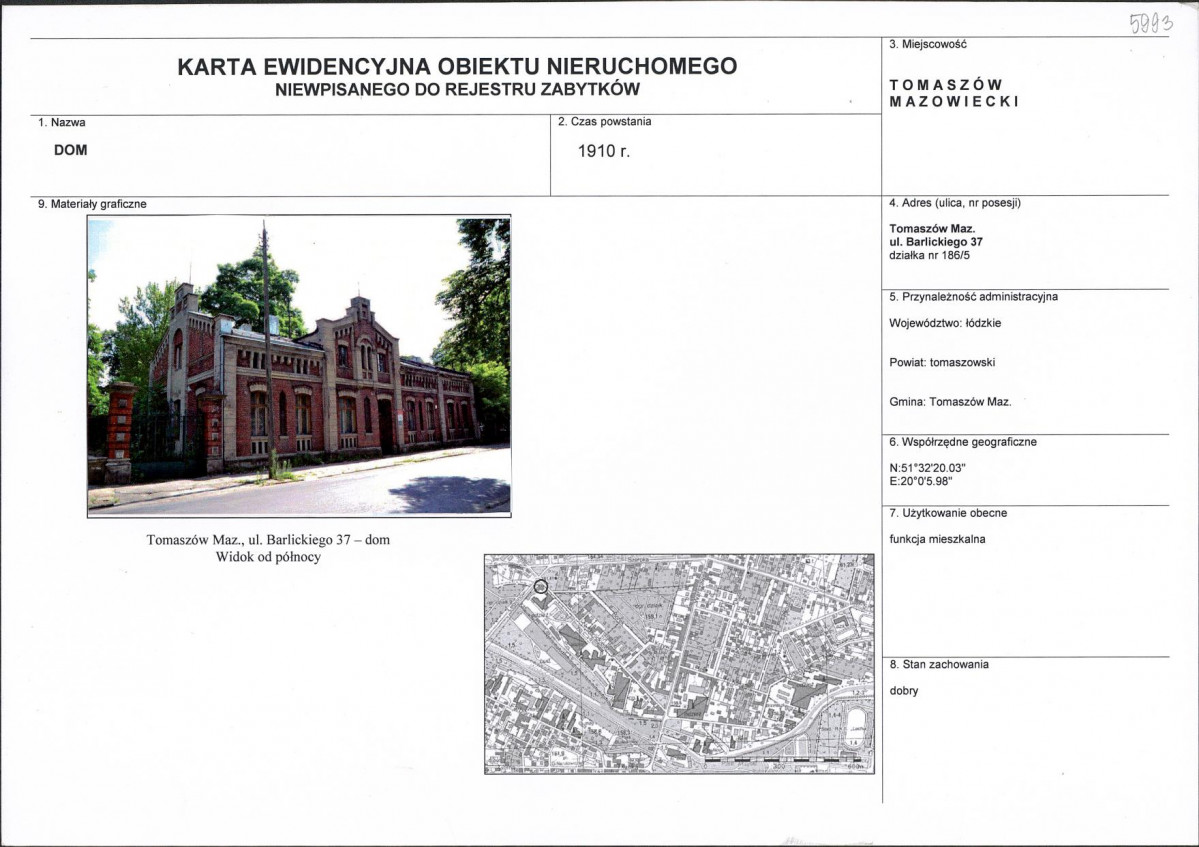Click the site location map image
Viewport: 1199px width, 847px height.
pos(679,664)
